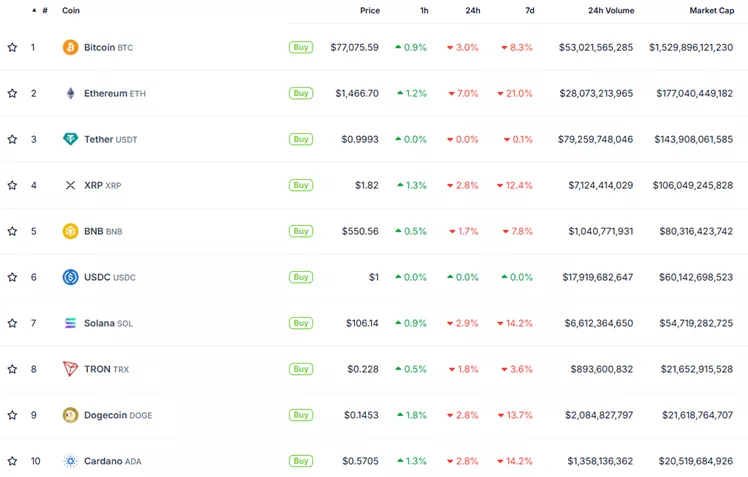Click the Dogecoin logo icon
The width and height of the screenshot is (748, 477).
(x=70, y=415)
